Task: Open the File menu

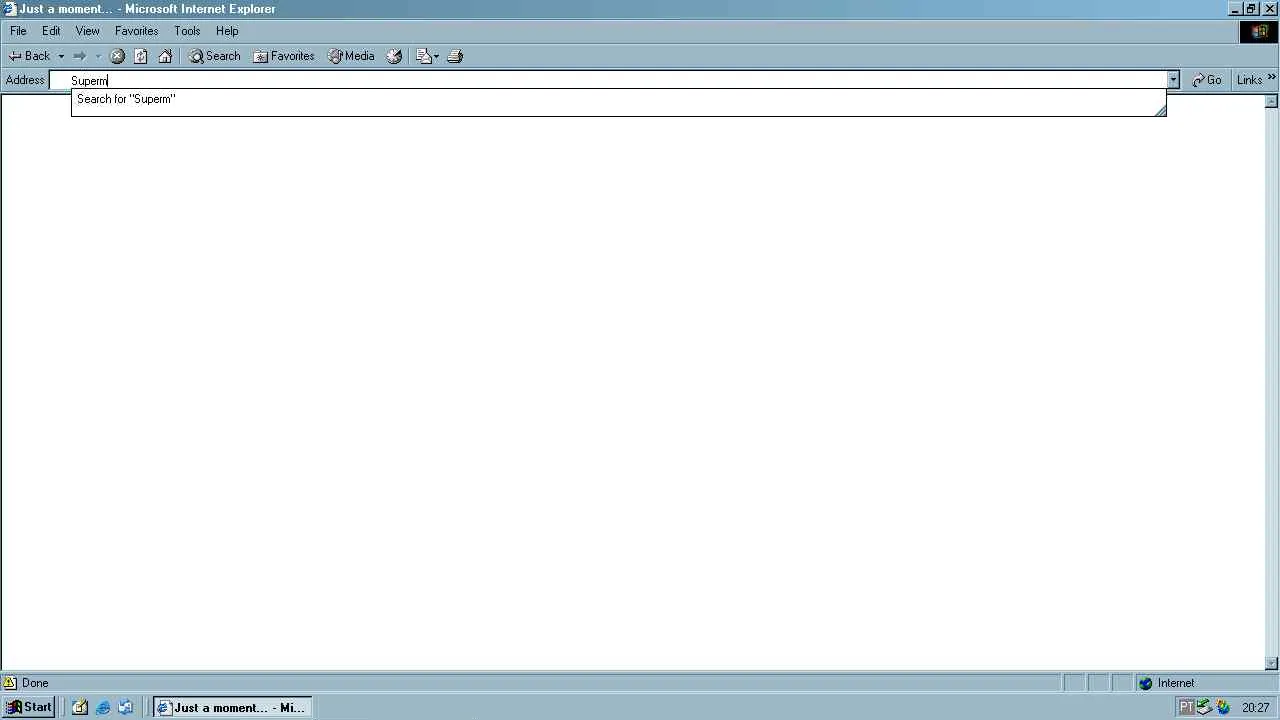Action: (x=18, y=31)
